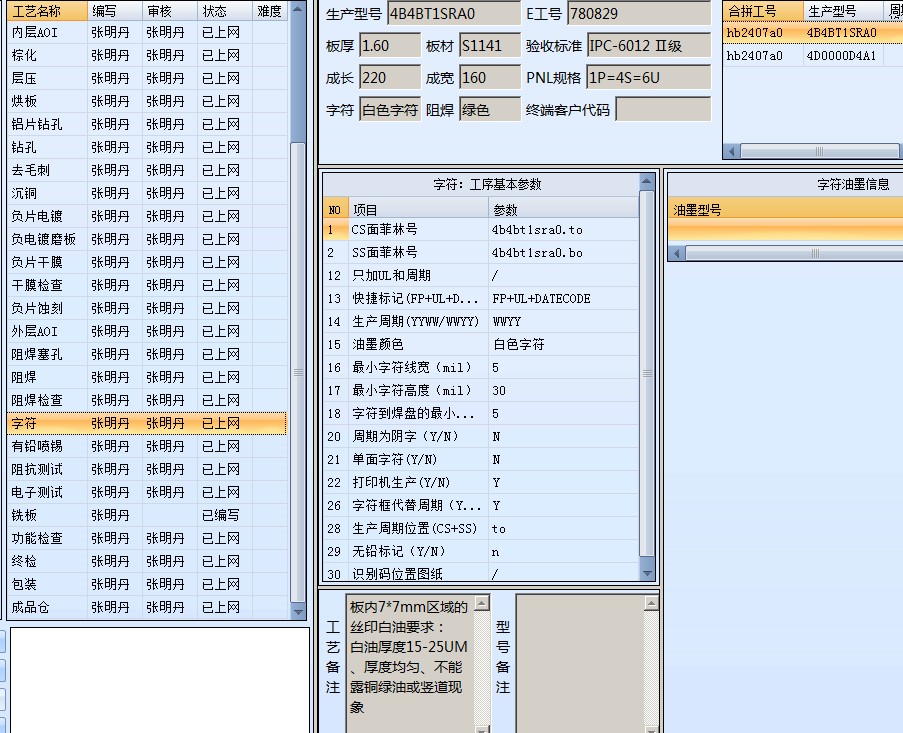Click the 验收标准 field IPC-6012 II级

coord(649,45)
